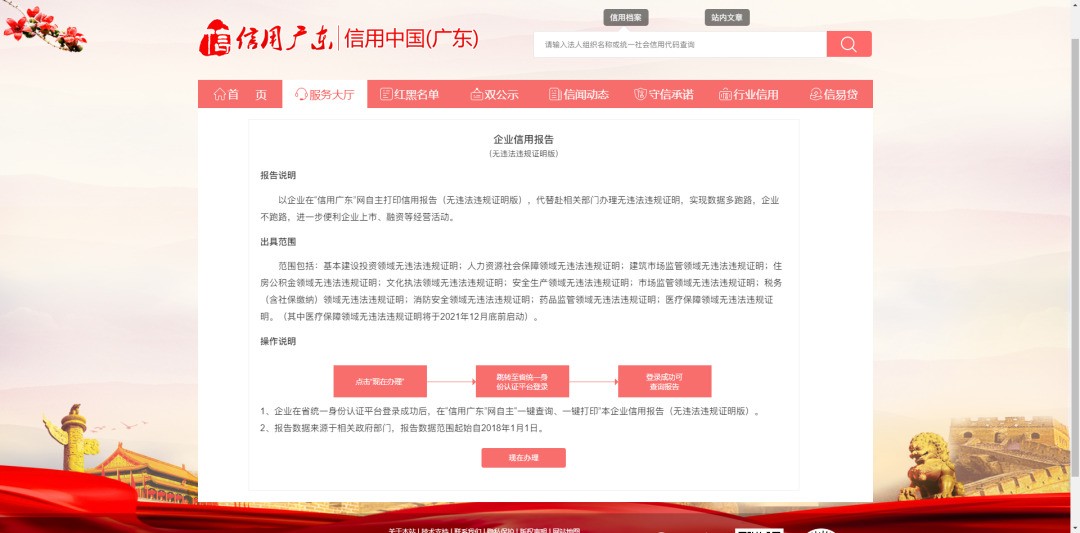Switch search mode to 站内文章
Viewport: 1080px width, 533px height.
pos(727,17)
